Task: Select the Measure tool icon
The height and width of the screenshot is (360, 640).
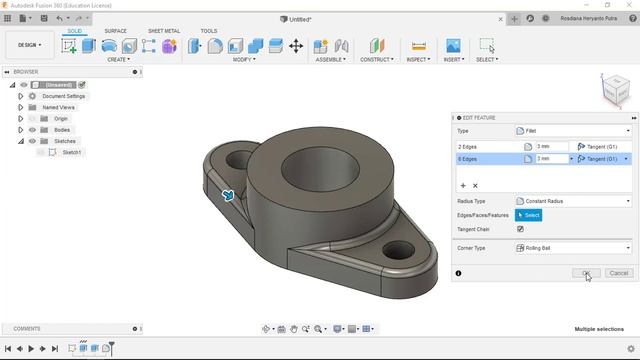Action: click(x=419, y=46)
